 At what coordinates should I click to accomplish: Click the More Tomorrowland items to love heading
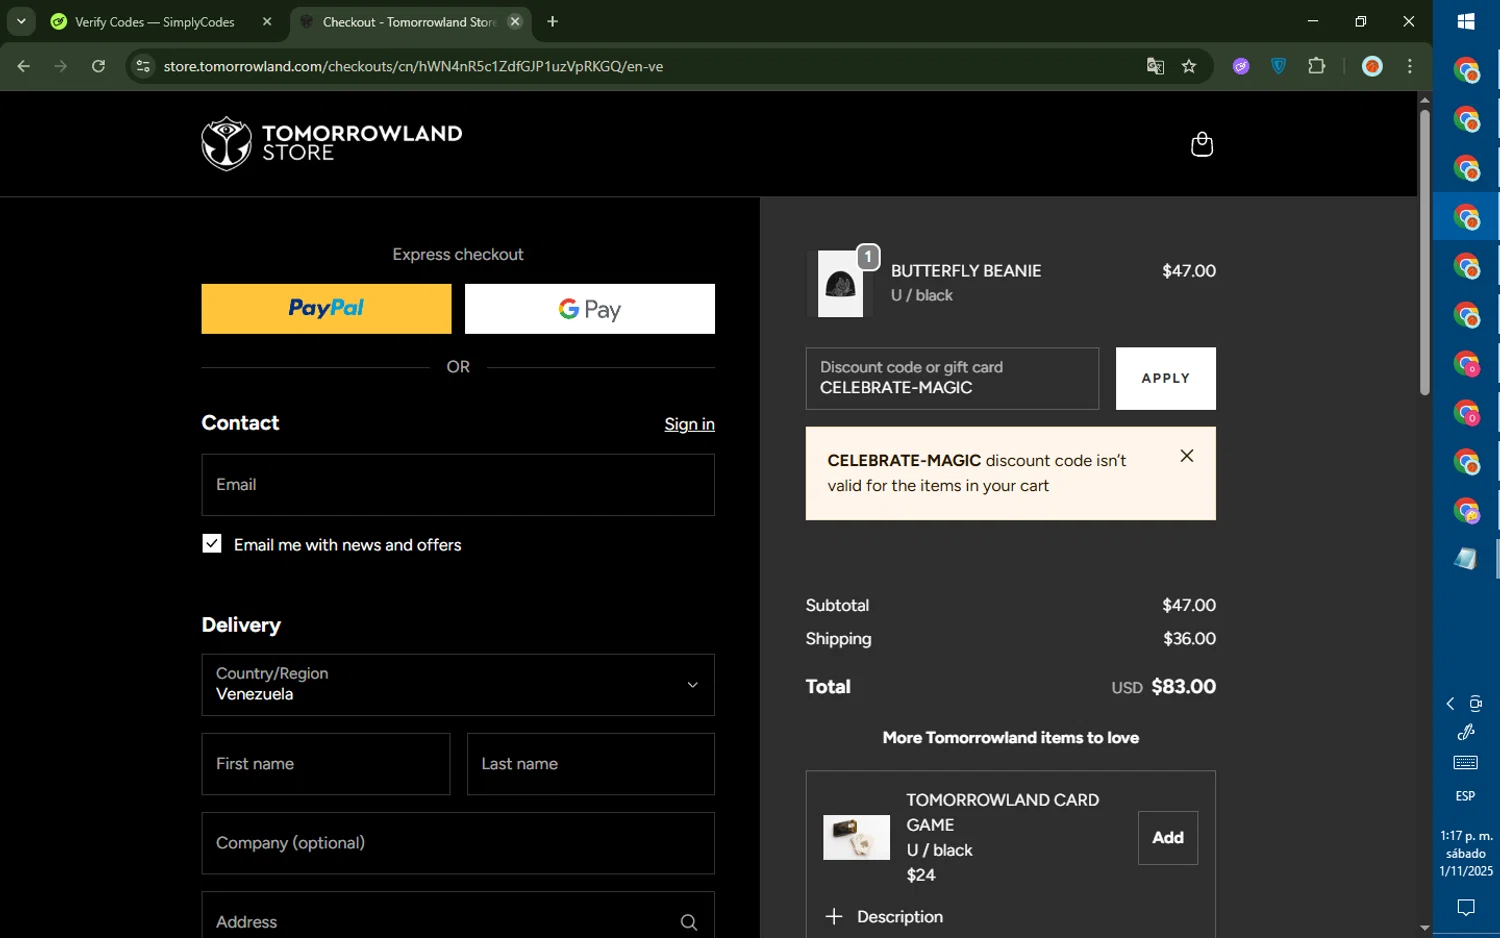click(1010, 738)
